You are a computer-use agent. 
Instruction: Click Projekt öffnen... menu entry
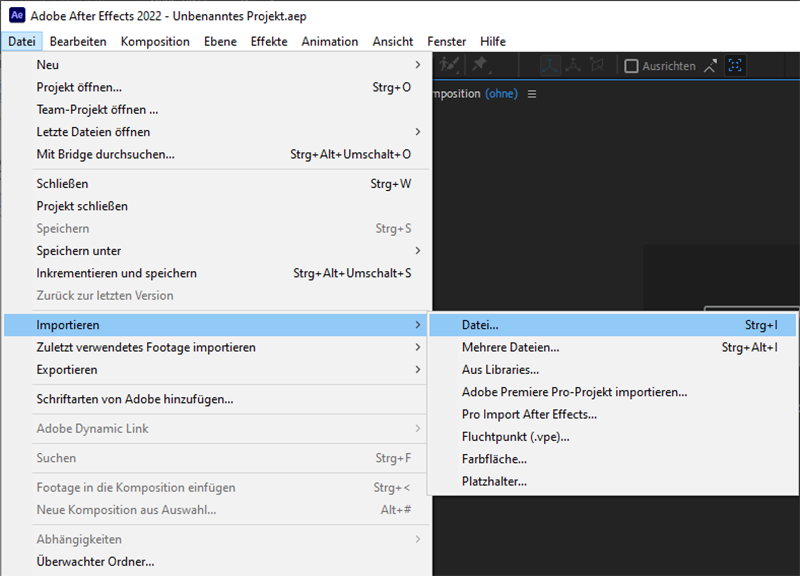click(x=80, y=88)
